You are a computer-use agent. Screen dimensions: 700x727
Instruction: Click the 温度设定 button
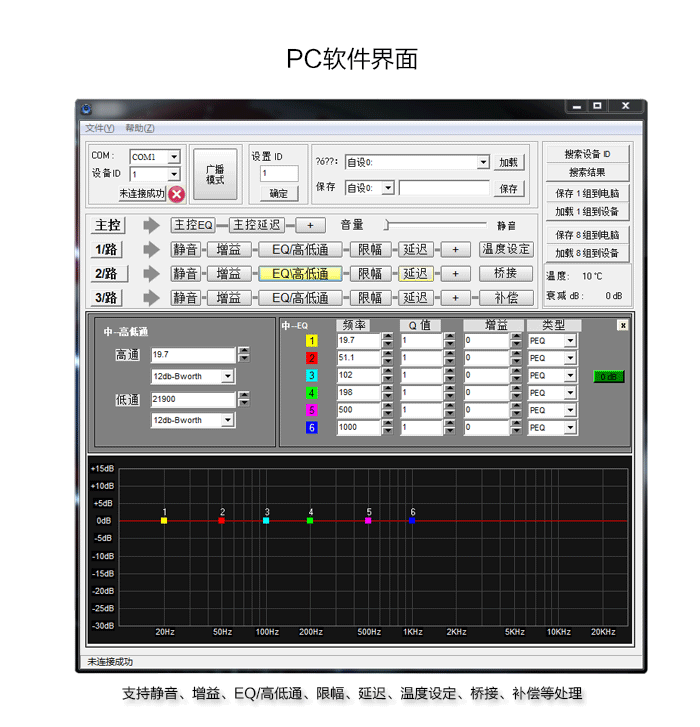[506, 249]
